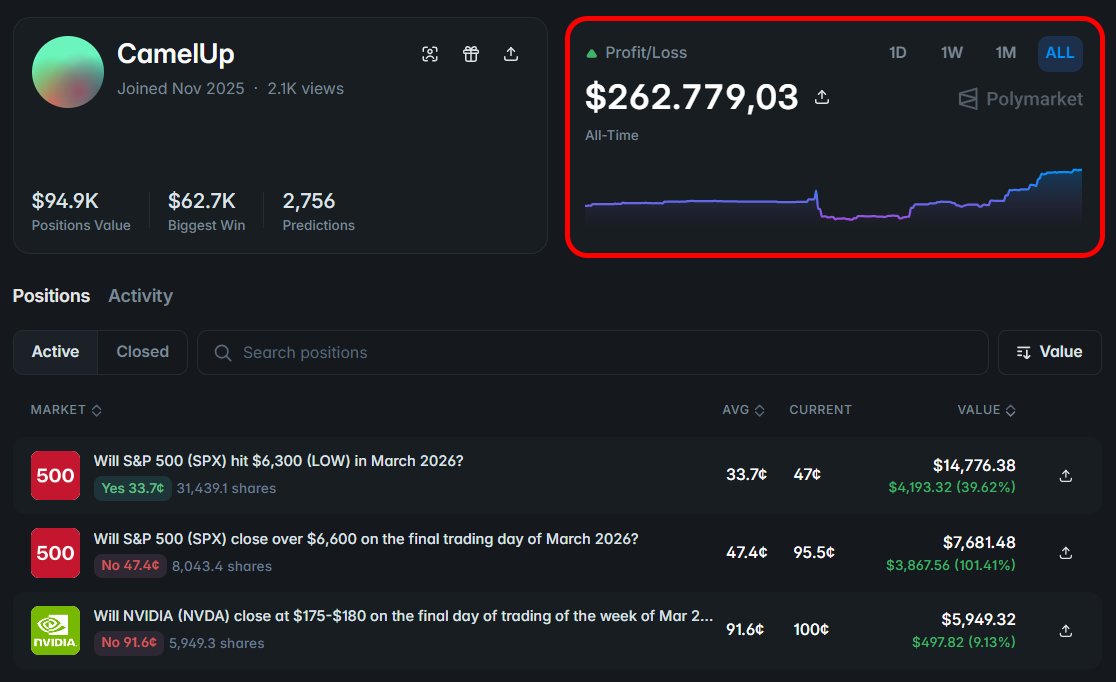Select the 1W profit/loss range
1116x682 pixels.
click(952, 53)
